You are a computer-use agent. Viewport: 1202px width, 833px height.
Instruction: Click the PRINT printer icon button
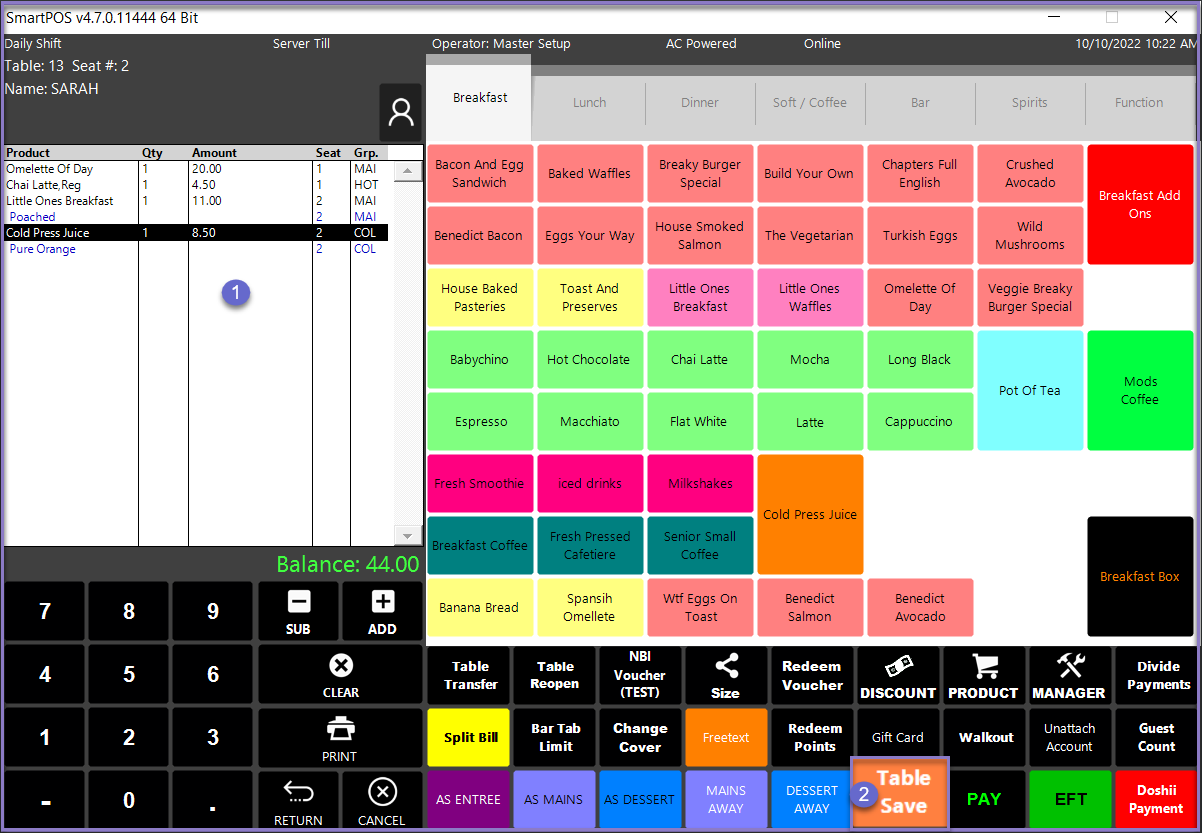(340, 738)
